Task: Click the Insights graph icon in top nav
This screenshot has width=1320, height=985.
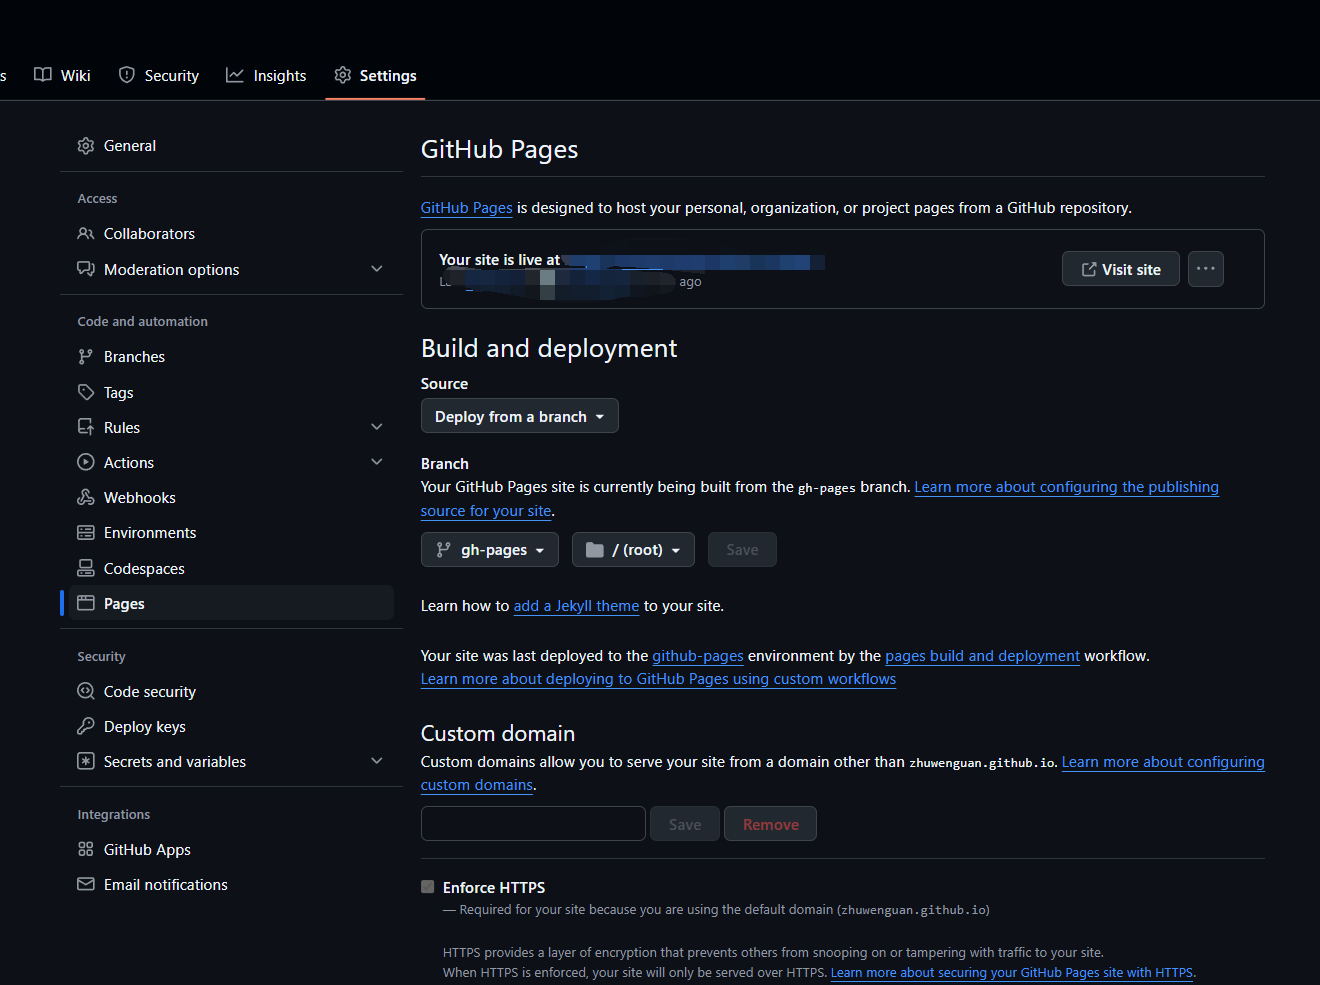Action: 235,75
